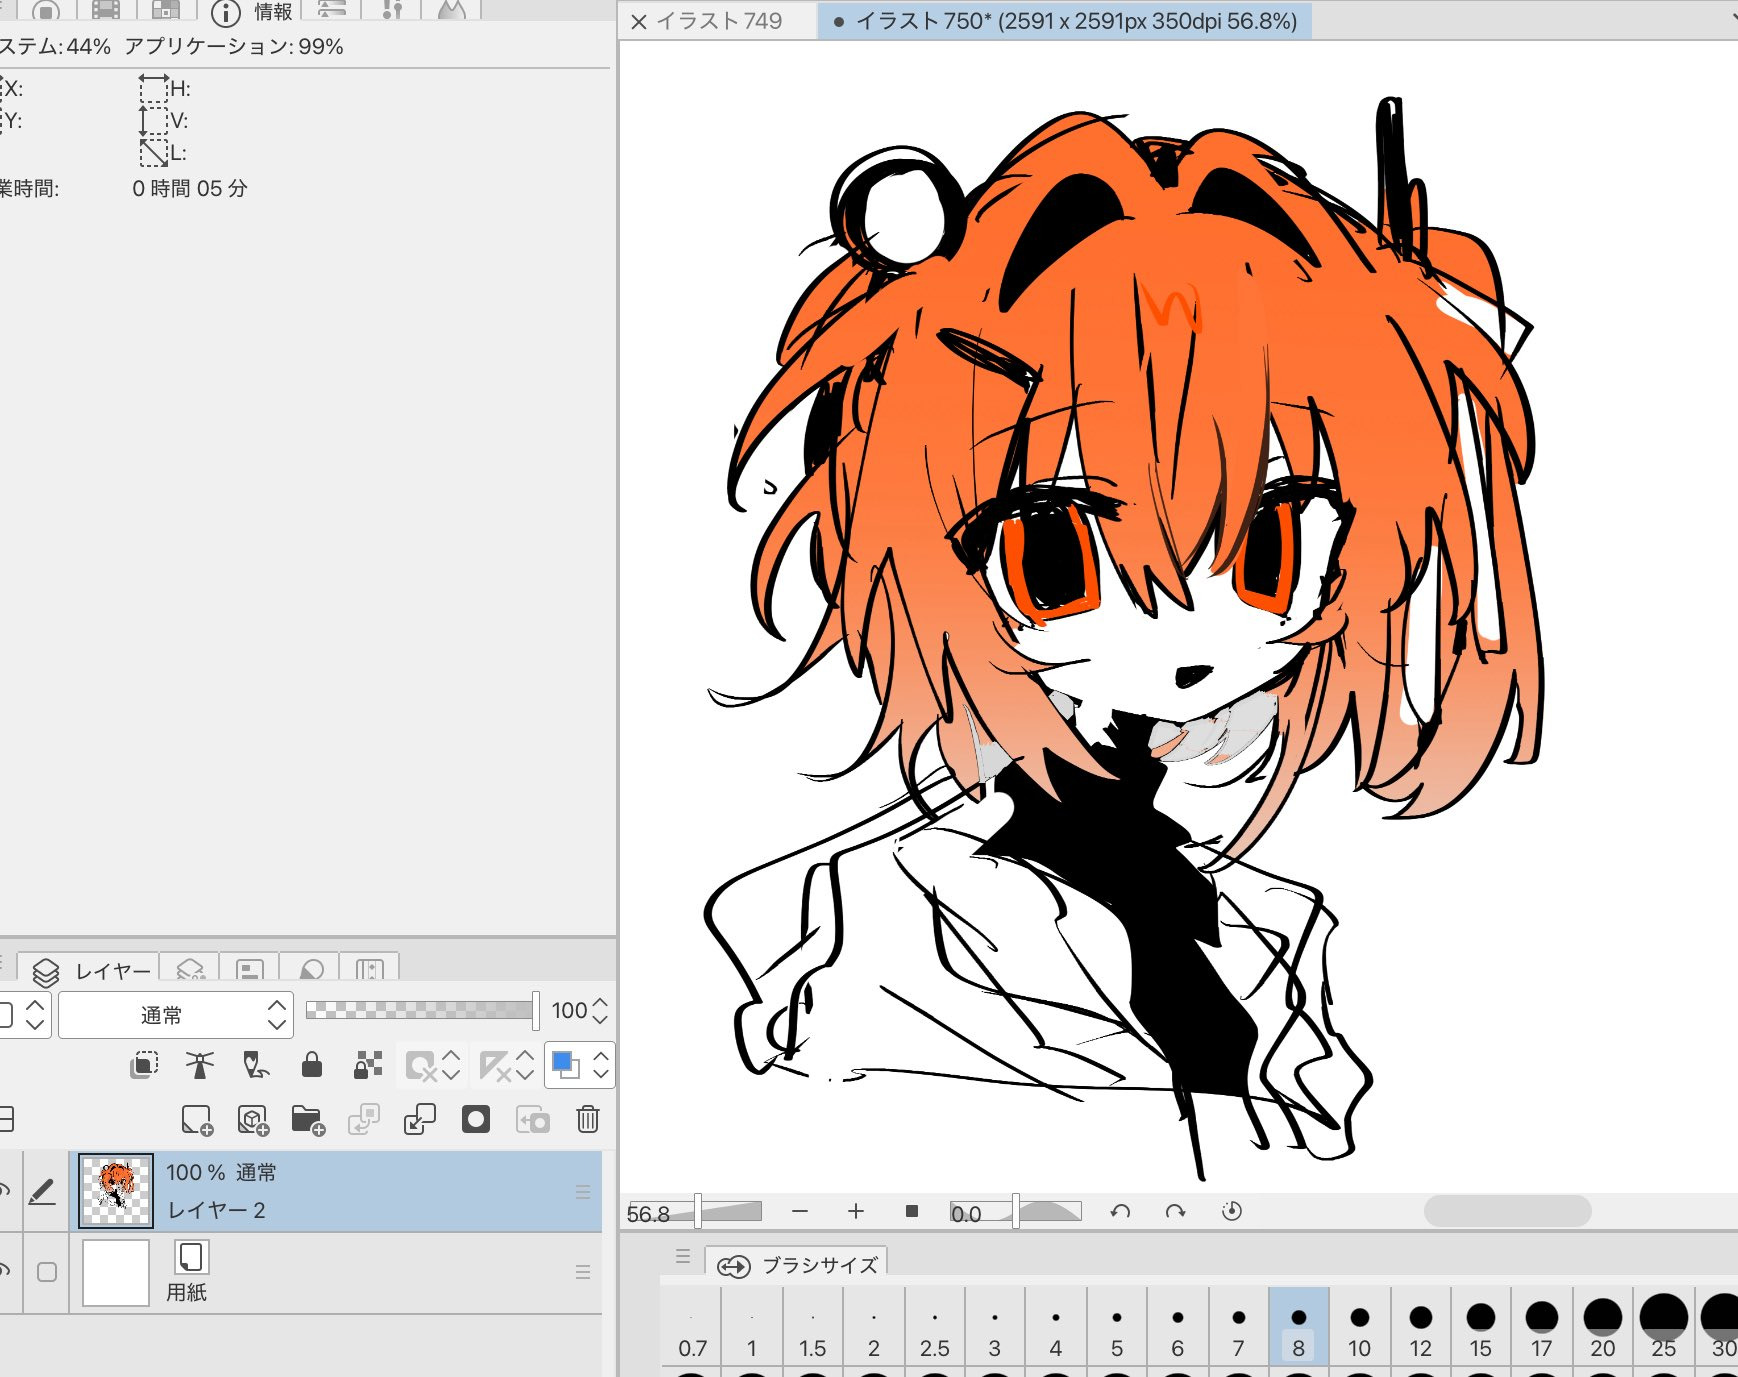Screen dimensions: 1738x1377
Task: Click the merge with layer below icon
Action: click(420, 1119)
